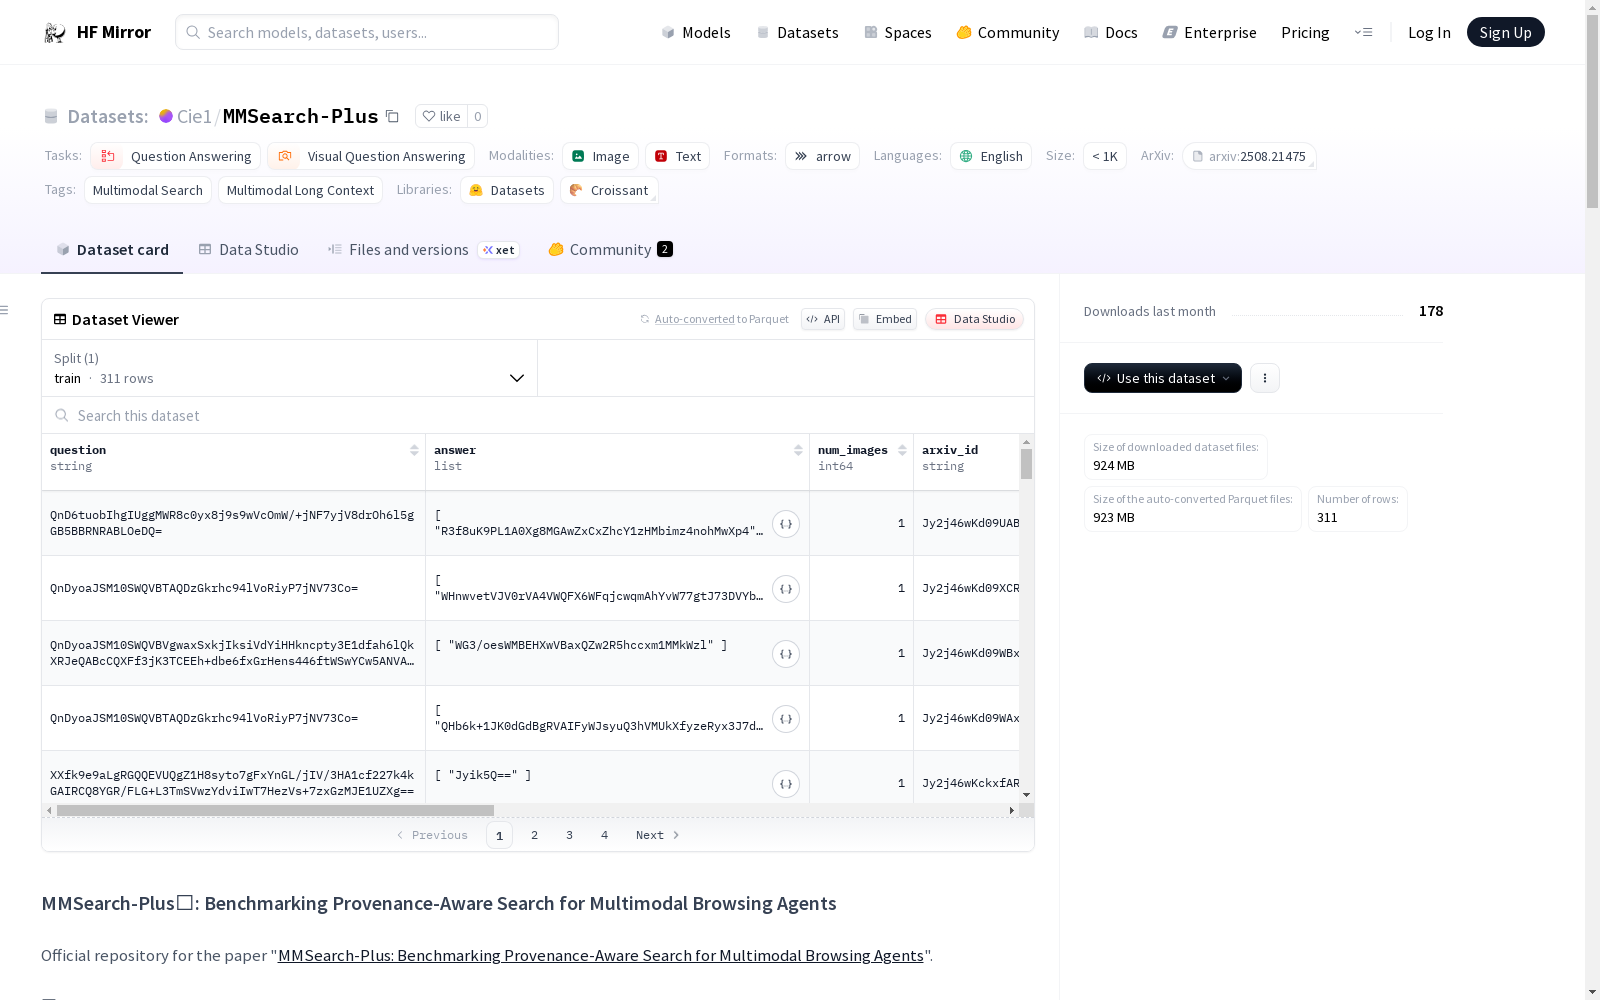Click the Embed button
This screenshot has width=1600, height=1000.
(885, 319)
